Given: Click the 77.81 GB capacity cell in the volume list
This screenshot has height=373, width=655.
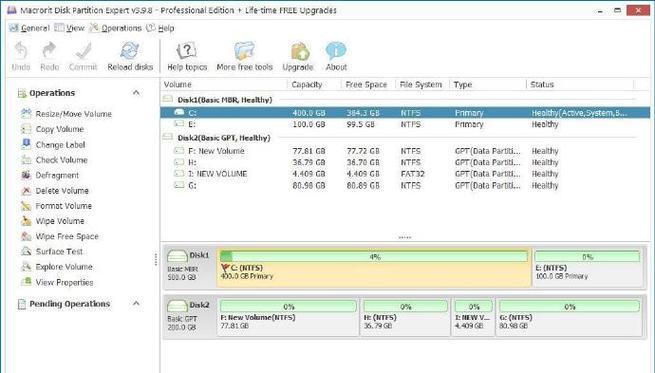Looking at the screenshot, I should (x=309, y=151).
